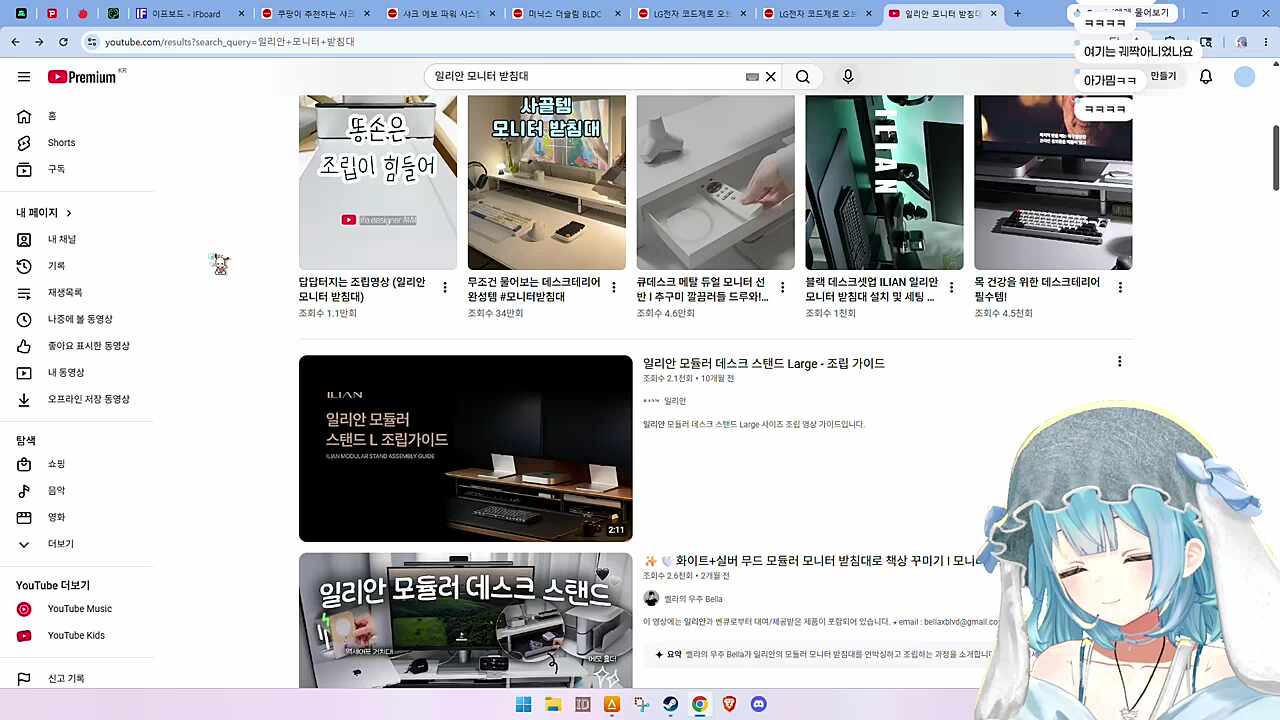Click the search magnifier button
The width and height of the screenshot is (1280, 720).
pyautogui.click(x=803, y=77)
